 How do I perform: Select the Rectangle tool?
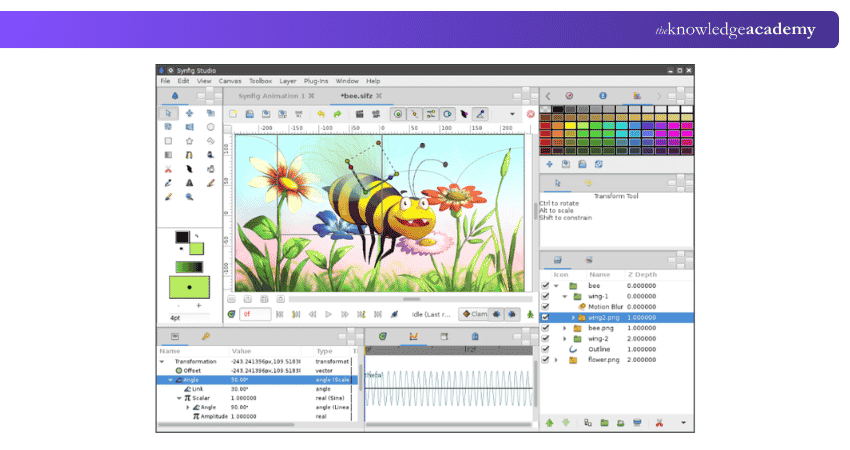point(168,141)
